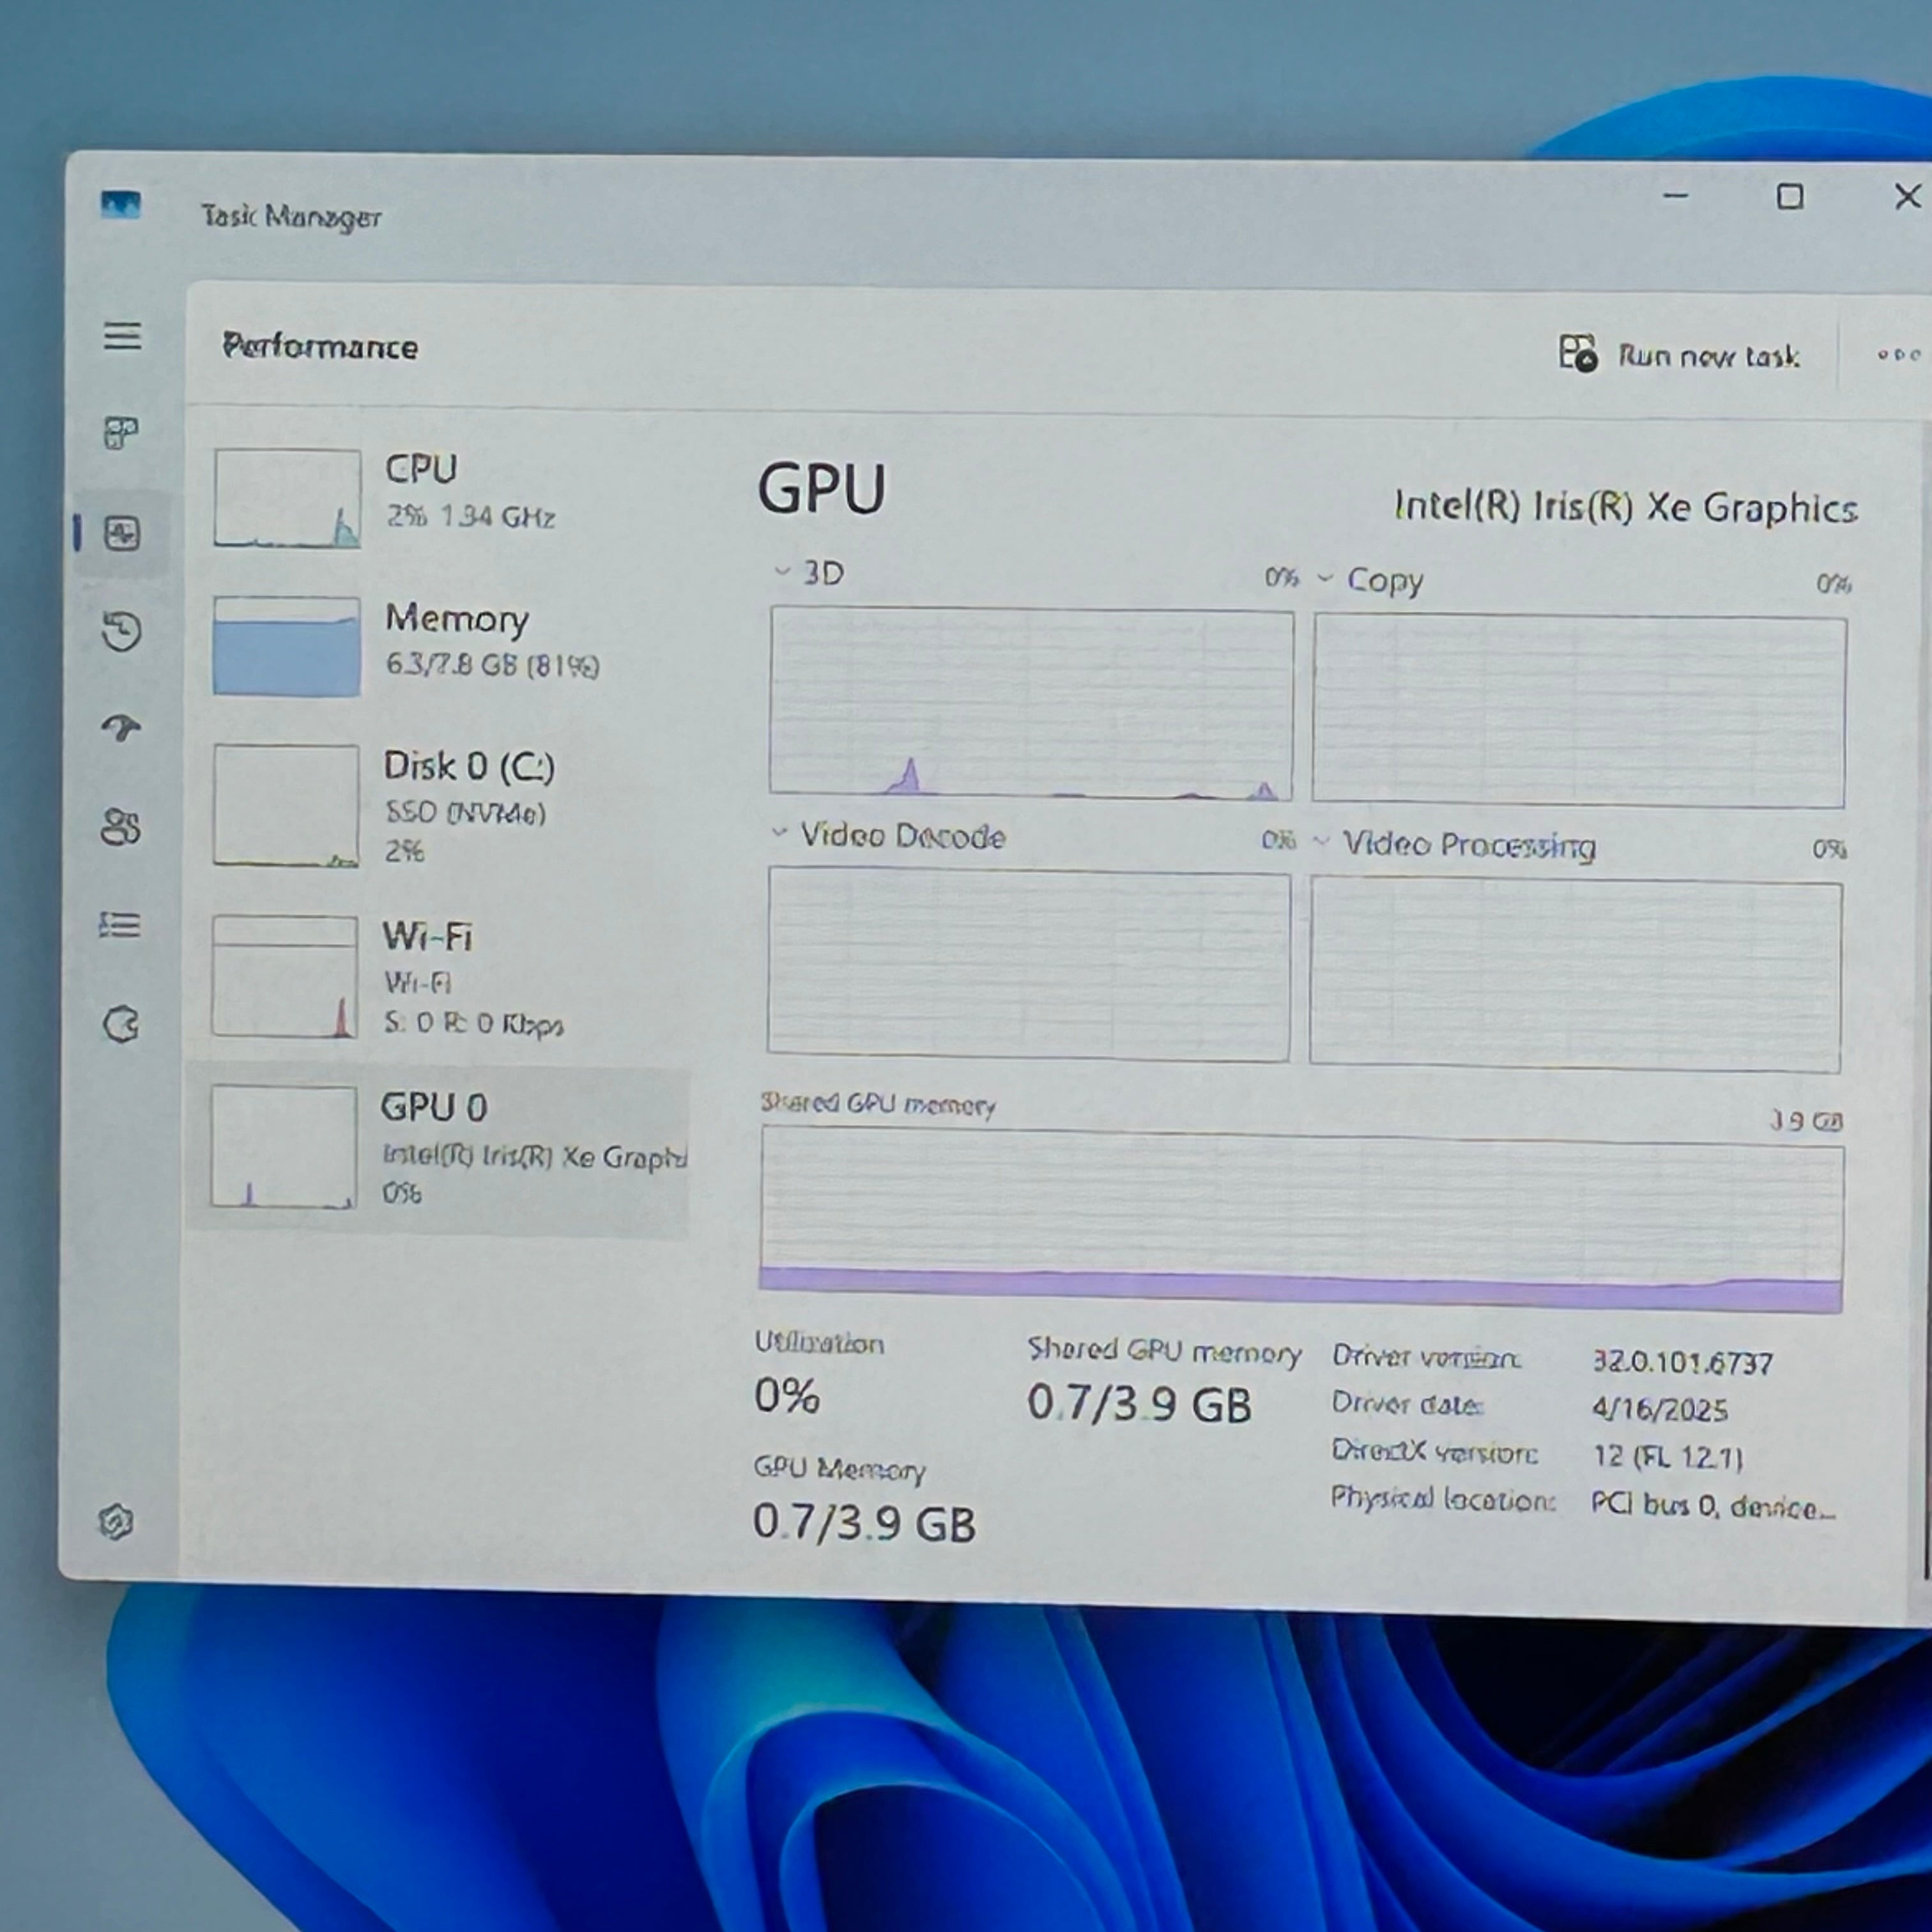
Task: Minimize the Task Manager window
Action: [x=1676, y=196]
